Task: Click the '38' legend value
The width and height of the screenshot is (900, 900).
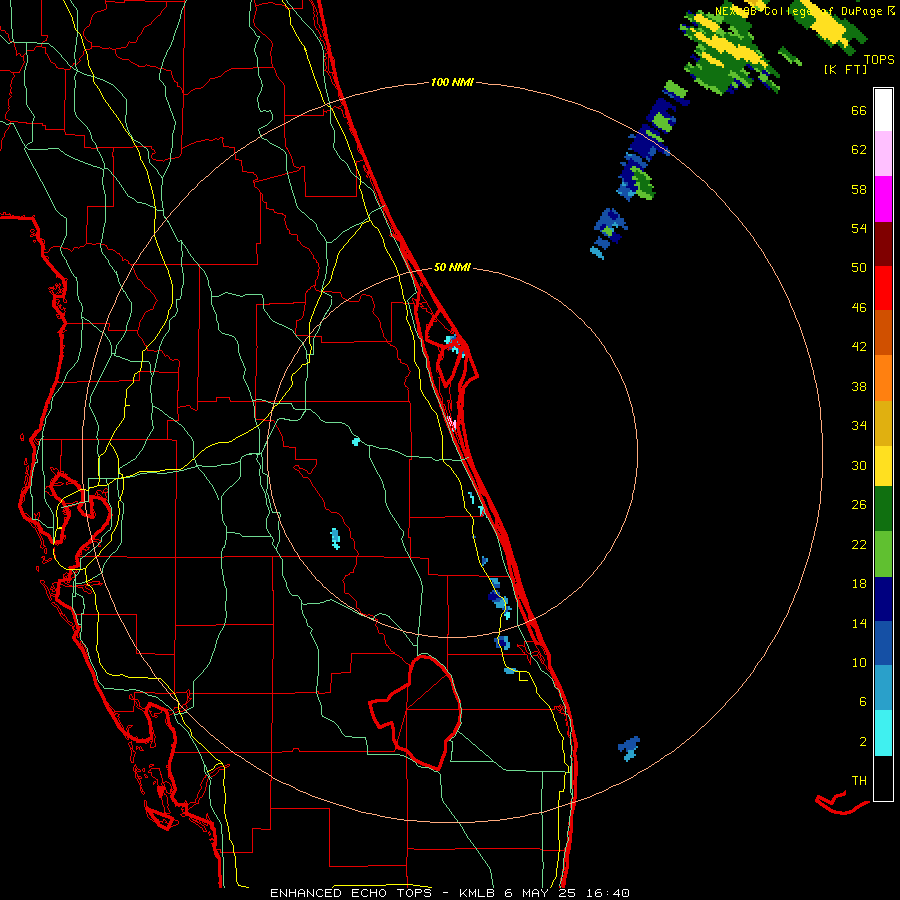Action: pyautogui.click(x=859, y=387)
